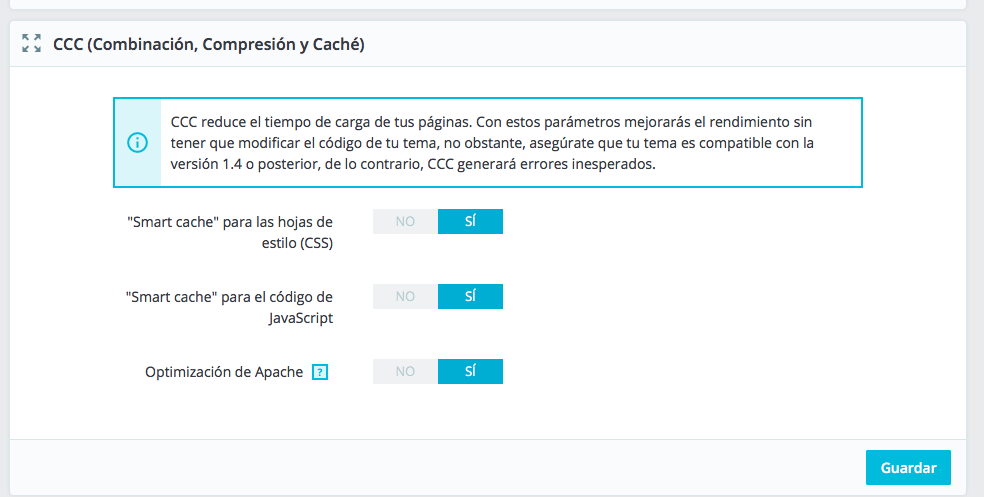This screenshot has height=497, width=984.
Task: Switch Optimización de Apache to NO
Action: pyautogui.click(x=405, y=371)
